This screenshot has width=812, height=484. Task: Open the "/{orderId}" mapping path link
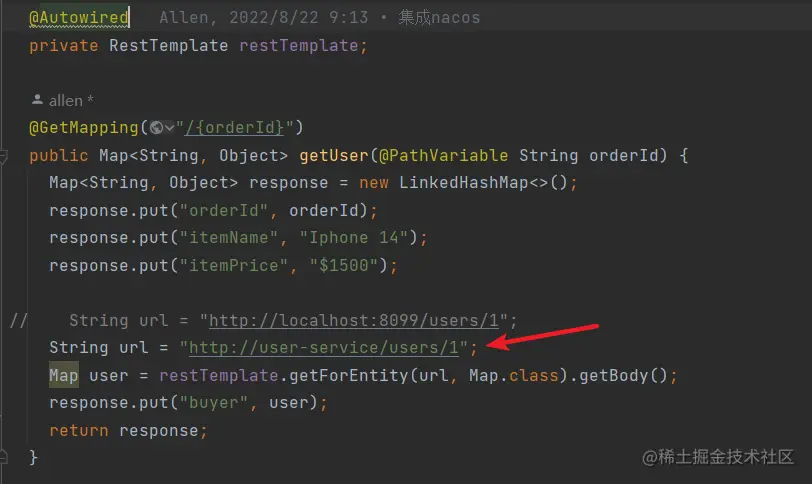[x=235, y=127]
